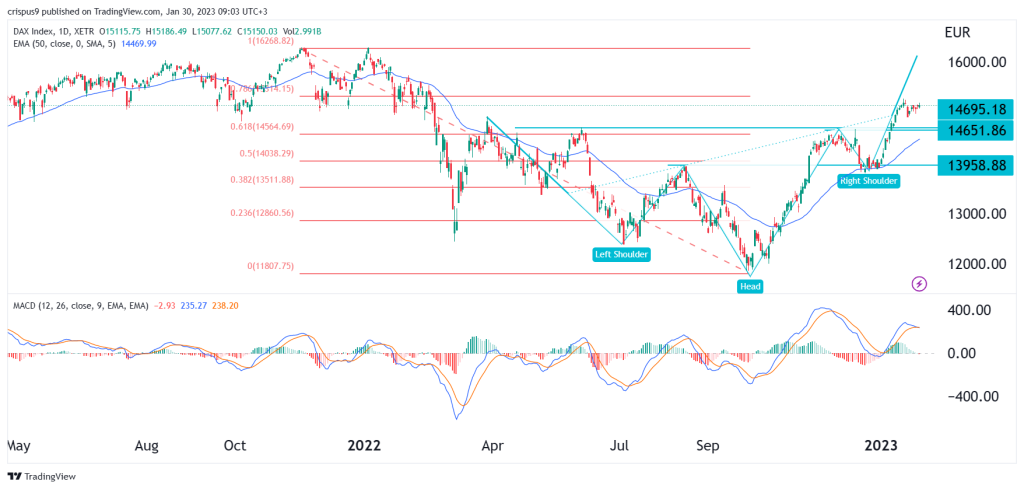Click the May label on time axis

tap(18, 446)
